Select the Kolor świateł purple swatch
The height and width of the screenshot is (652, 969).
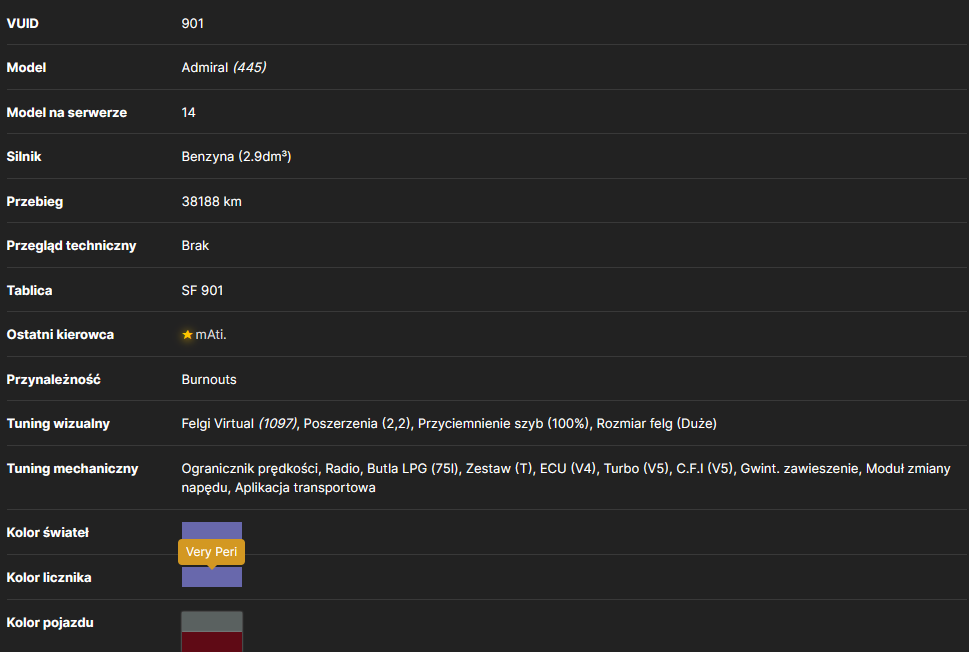[x=212, y=531]
